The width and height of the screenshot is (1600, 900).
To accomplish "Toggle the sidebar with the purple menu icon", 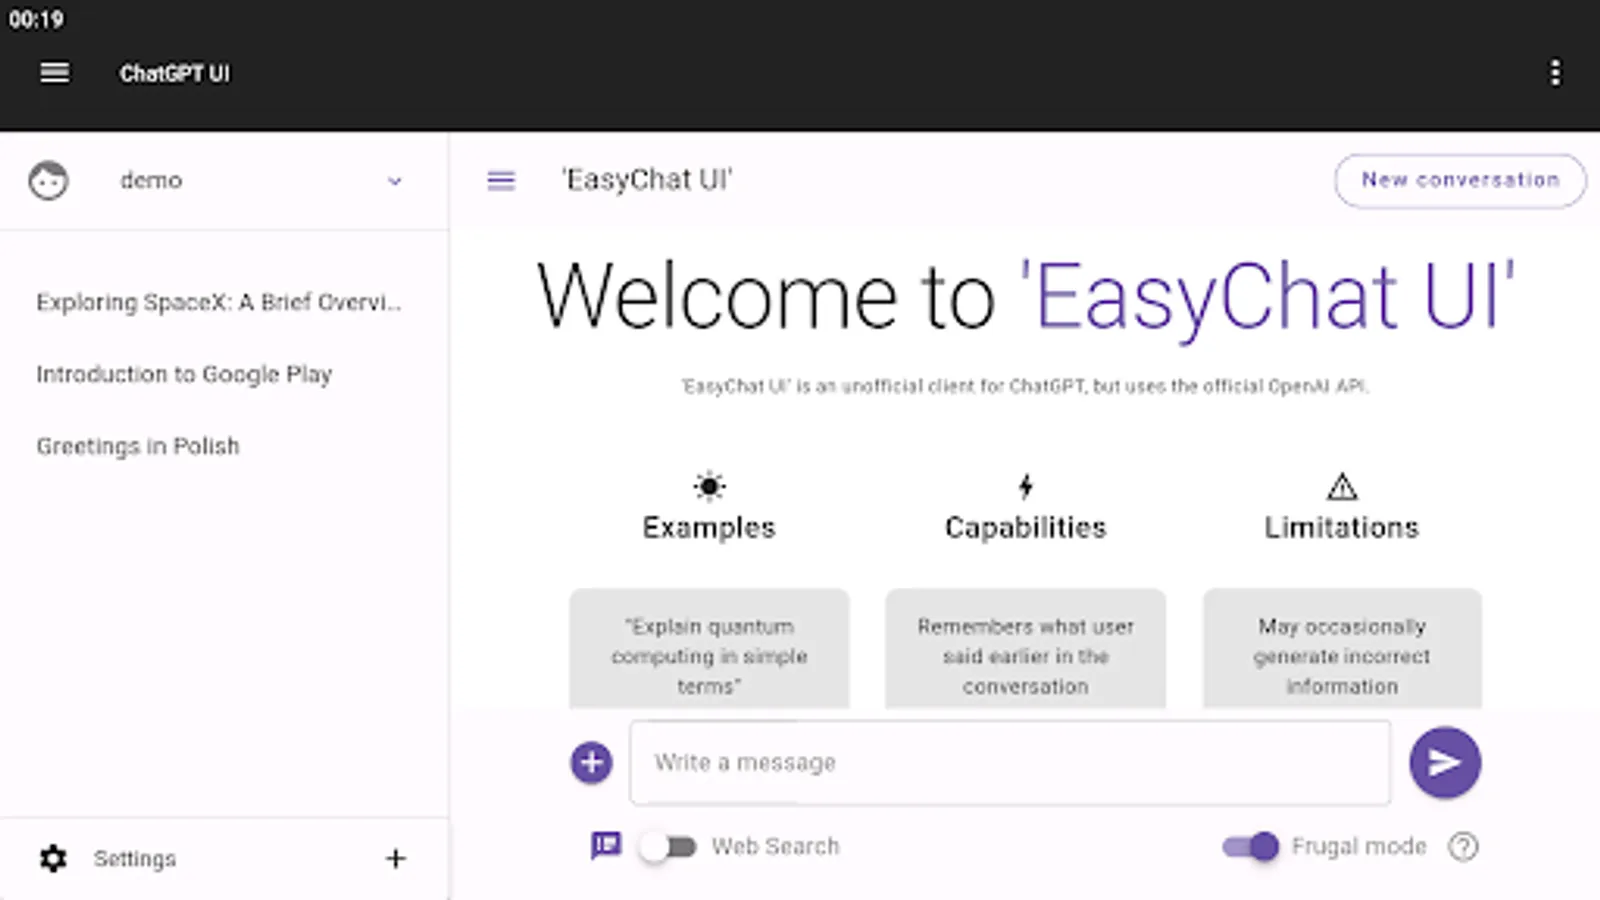I will pos(501,181).
